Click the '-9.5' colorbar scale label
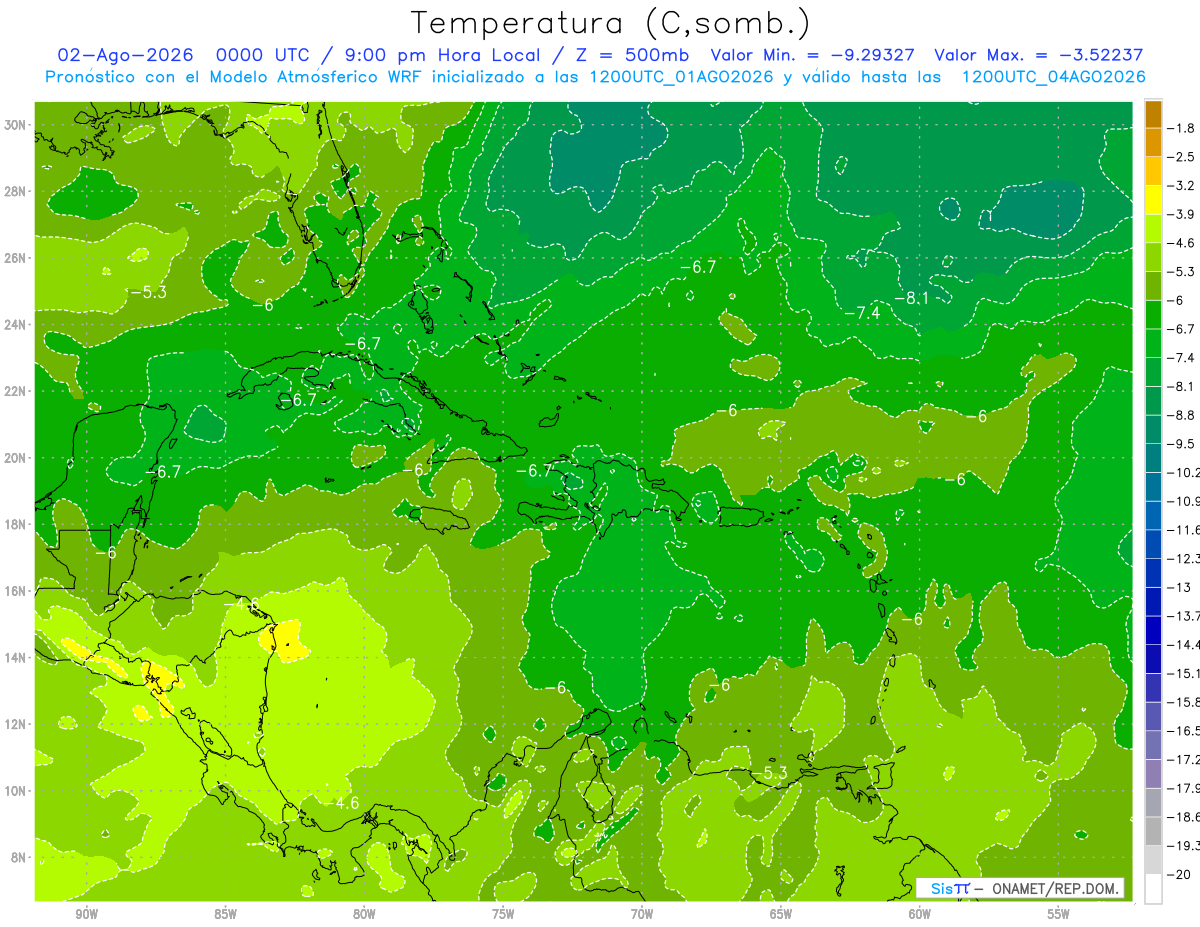Image resolution: width=1200 pixels, height=927 pixels. click(1182, 444)
